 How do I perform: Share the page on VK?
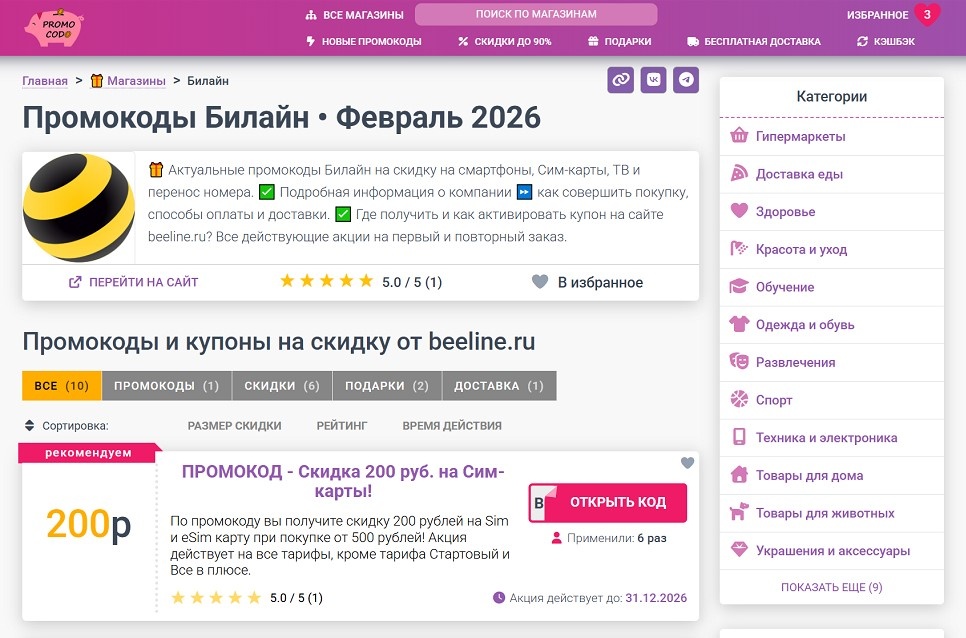point(653,80)
